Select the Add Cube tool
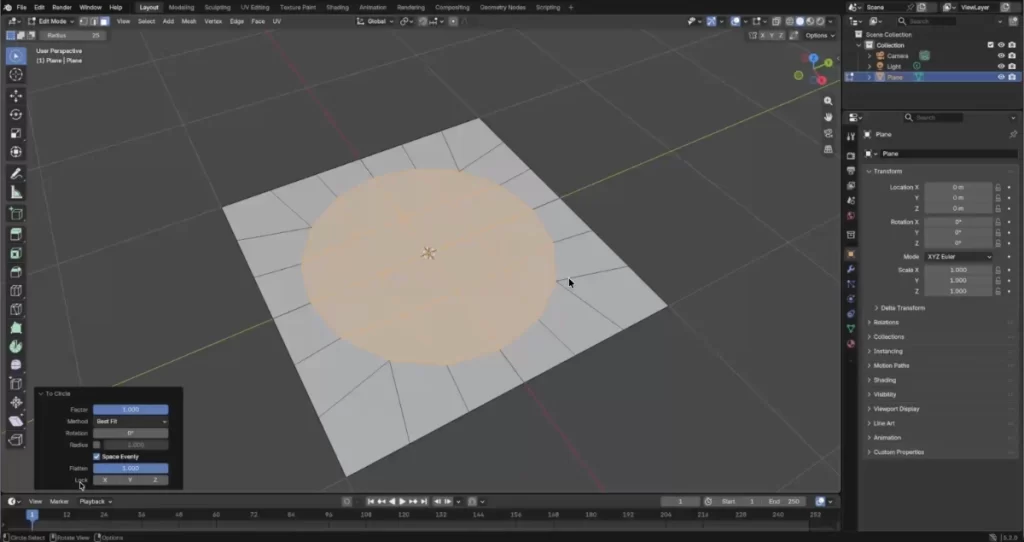The height and width of the screenshot is (542, 1024). pyautogui.click(x=16, y=214)
